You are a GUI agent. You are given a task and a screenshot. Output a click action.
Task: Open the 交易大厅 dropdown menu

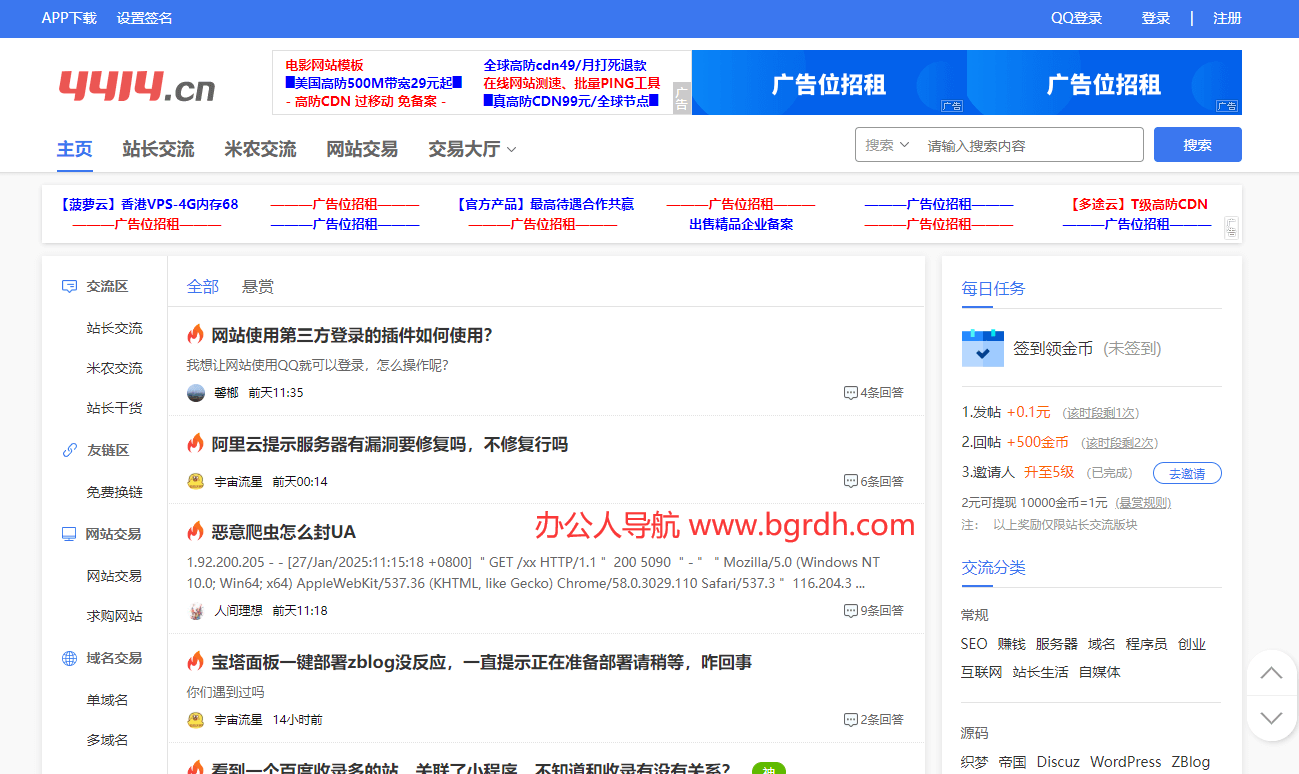[470, 147]
